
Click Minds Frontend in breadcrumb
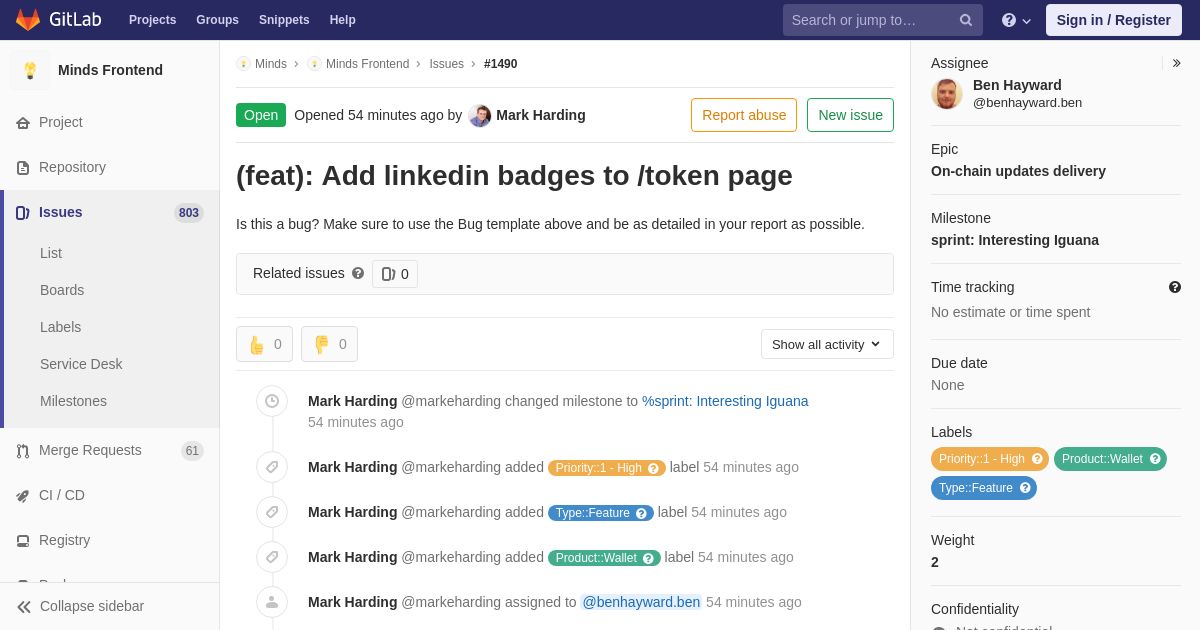[x=367, y=64]
